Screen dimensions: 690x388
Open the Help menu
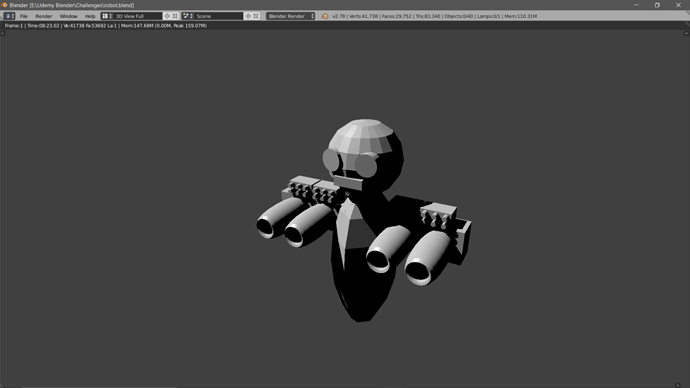click(90, 16)
